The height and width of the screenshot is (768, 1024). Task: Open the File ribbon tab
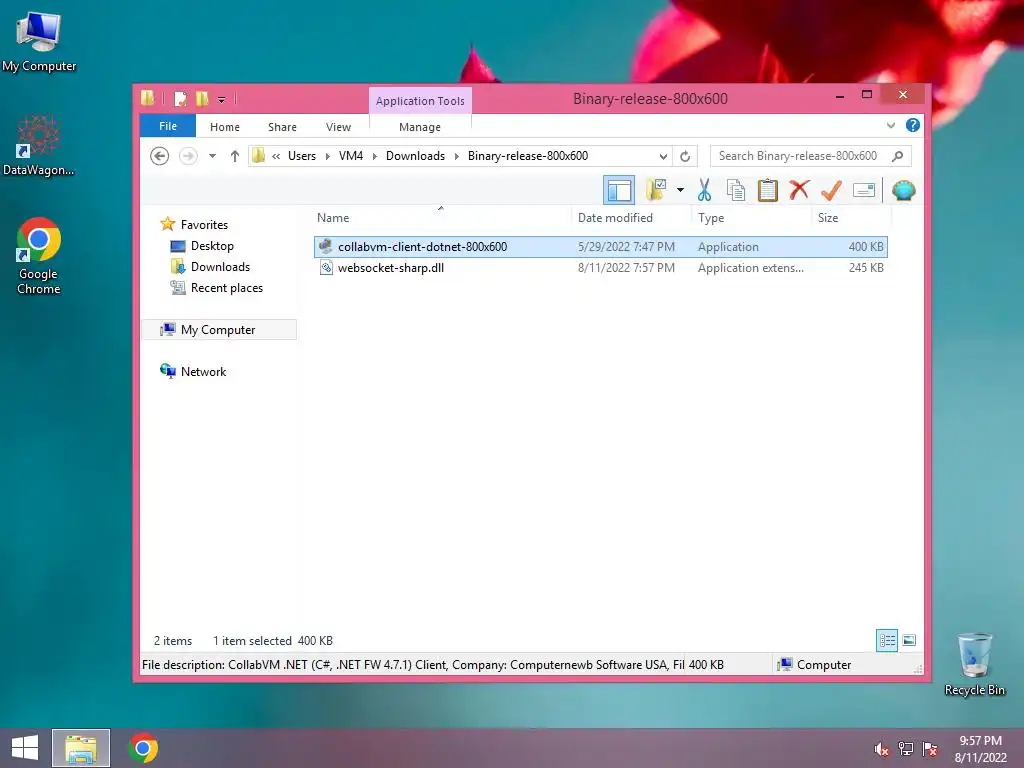(x=168, y=126)
